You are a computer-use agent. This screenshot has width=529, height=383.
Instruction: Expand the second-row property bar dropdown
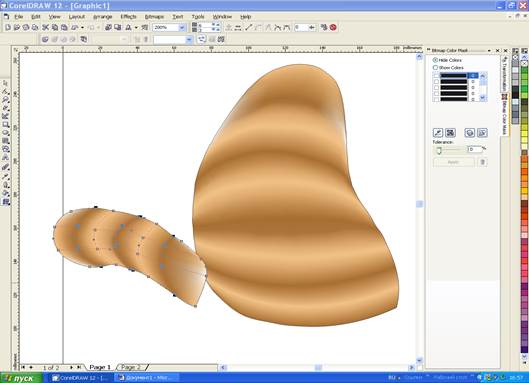point(189,39)
